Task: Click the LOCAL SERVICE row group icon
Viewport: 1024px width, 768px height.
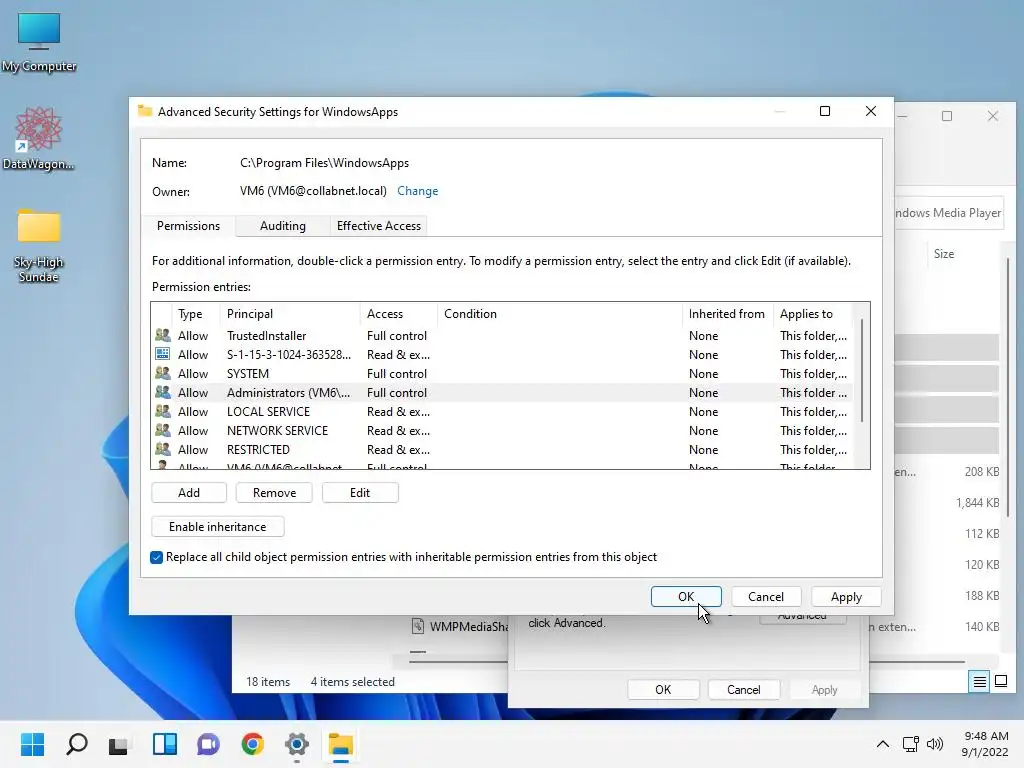Action: tap(163, 411)
